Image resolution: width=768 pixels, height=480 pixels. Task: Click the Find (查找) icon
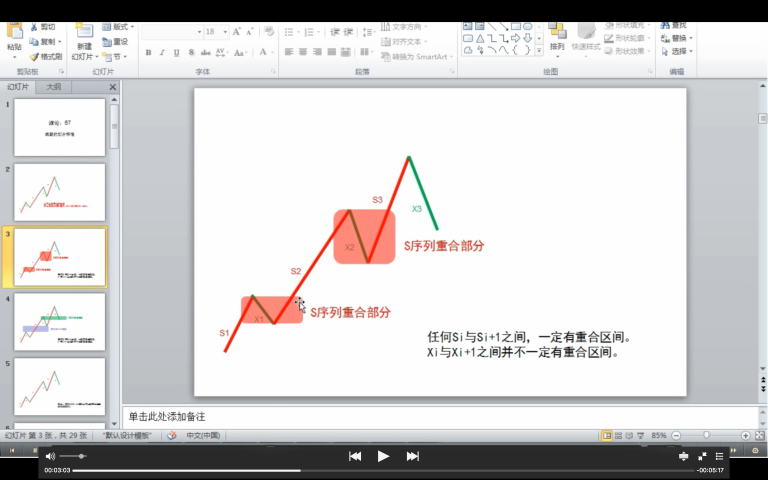tap(678, 26)
